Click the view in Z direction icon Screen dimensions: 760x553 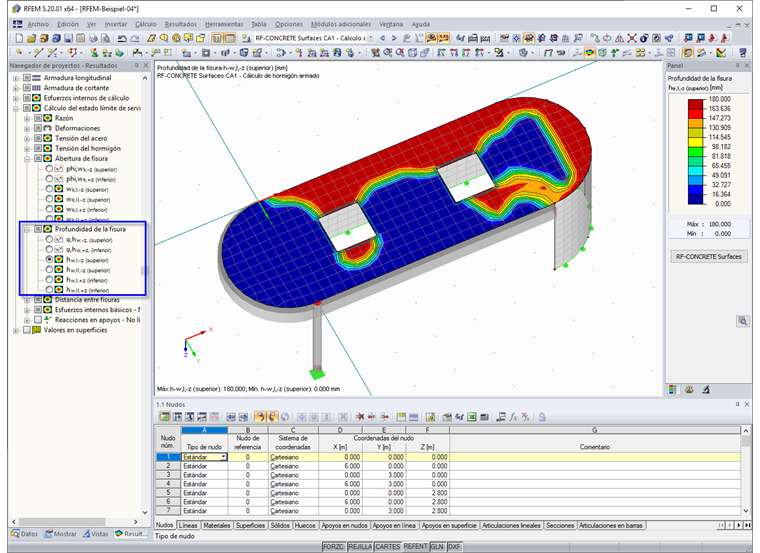[x=466, y=52]
